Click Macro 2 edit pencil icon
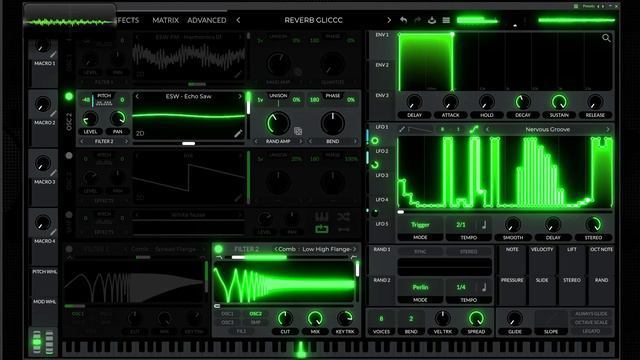The image size is (640, 360). [53, 114]
